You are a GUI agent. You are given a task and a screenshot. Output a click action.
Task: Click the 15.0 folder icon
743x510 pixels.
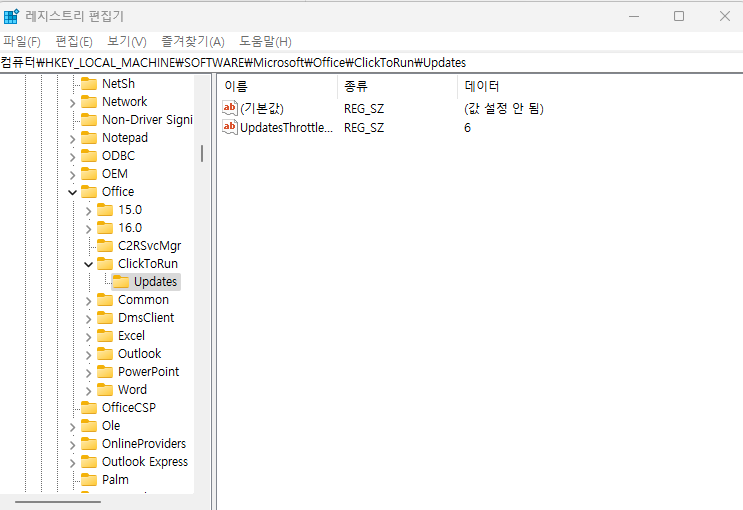(105, 210)
